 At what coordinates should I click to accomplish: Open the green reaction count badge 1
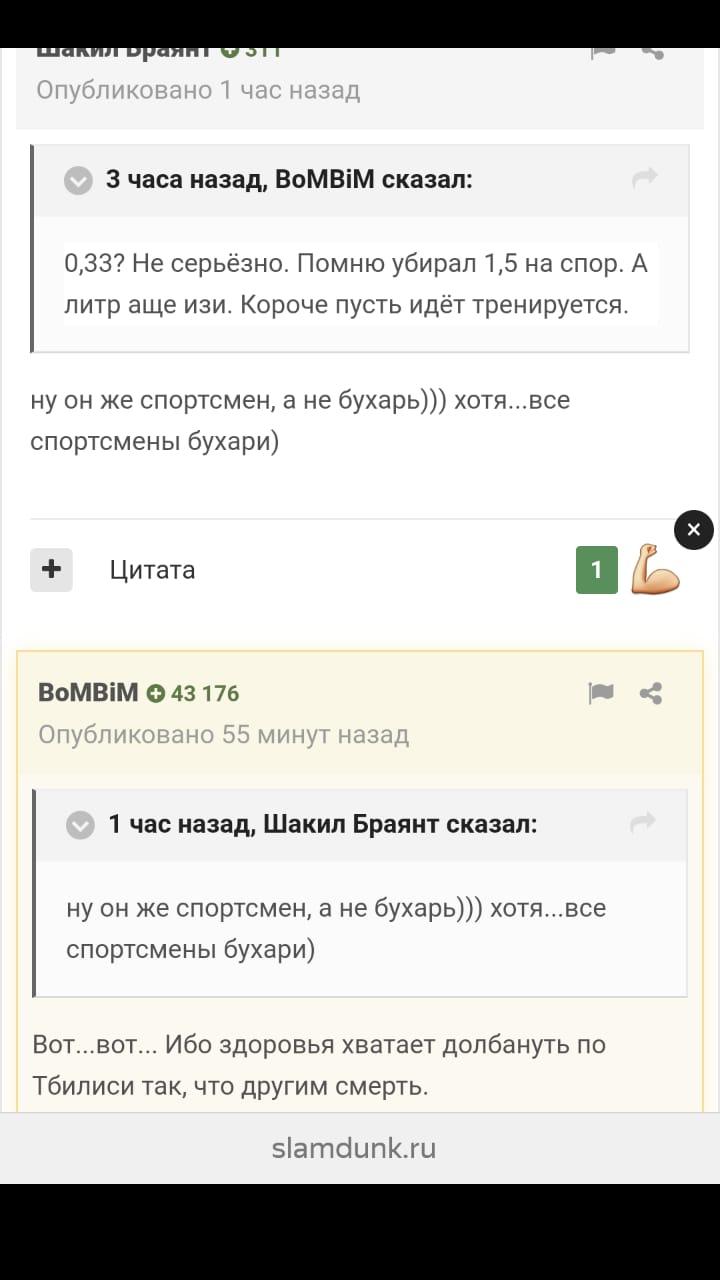point(597,570)
